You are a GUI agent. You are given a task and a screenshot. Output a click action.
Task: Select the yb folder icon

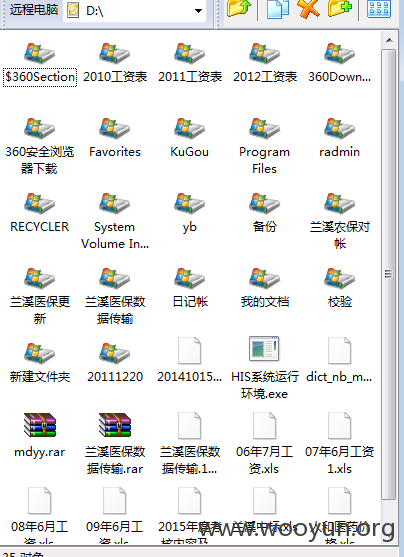(189, 204)
